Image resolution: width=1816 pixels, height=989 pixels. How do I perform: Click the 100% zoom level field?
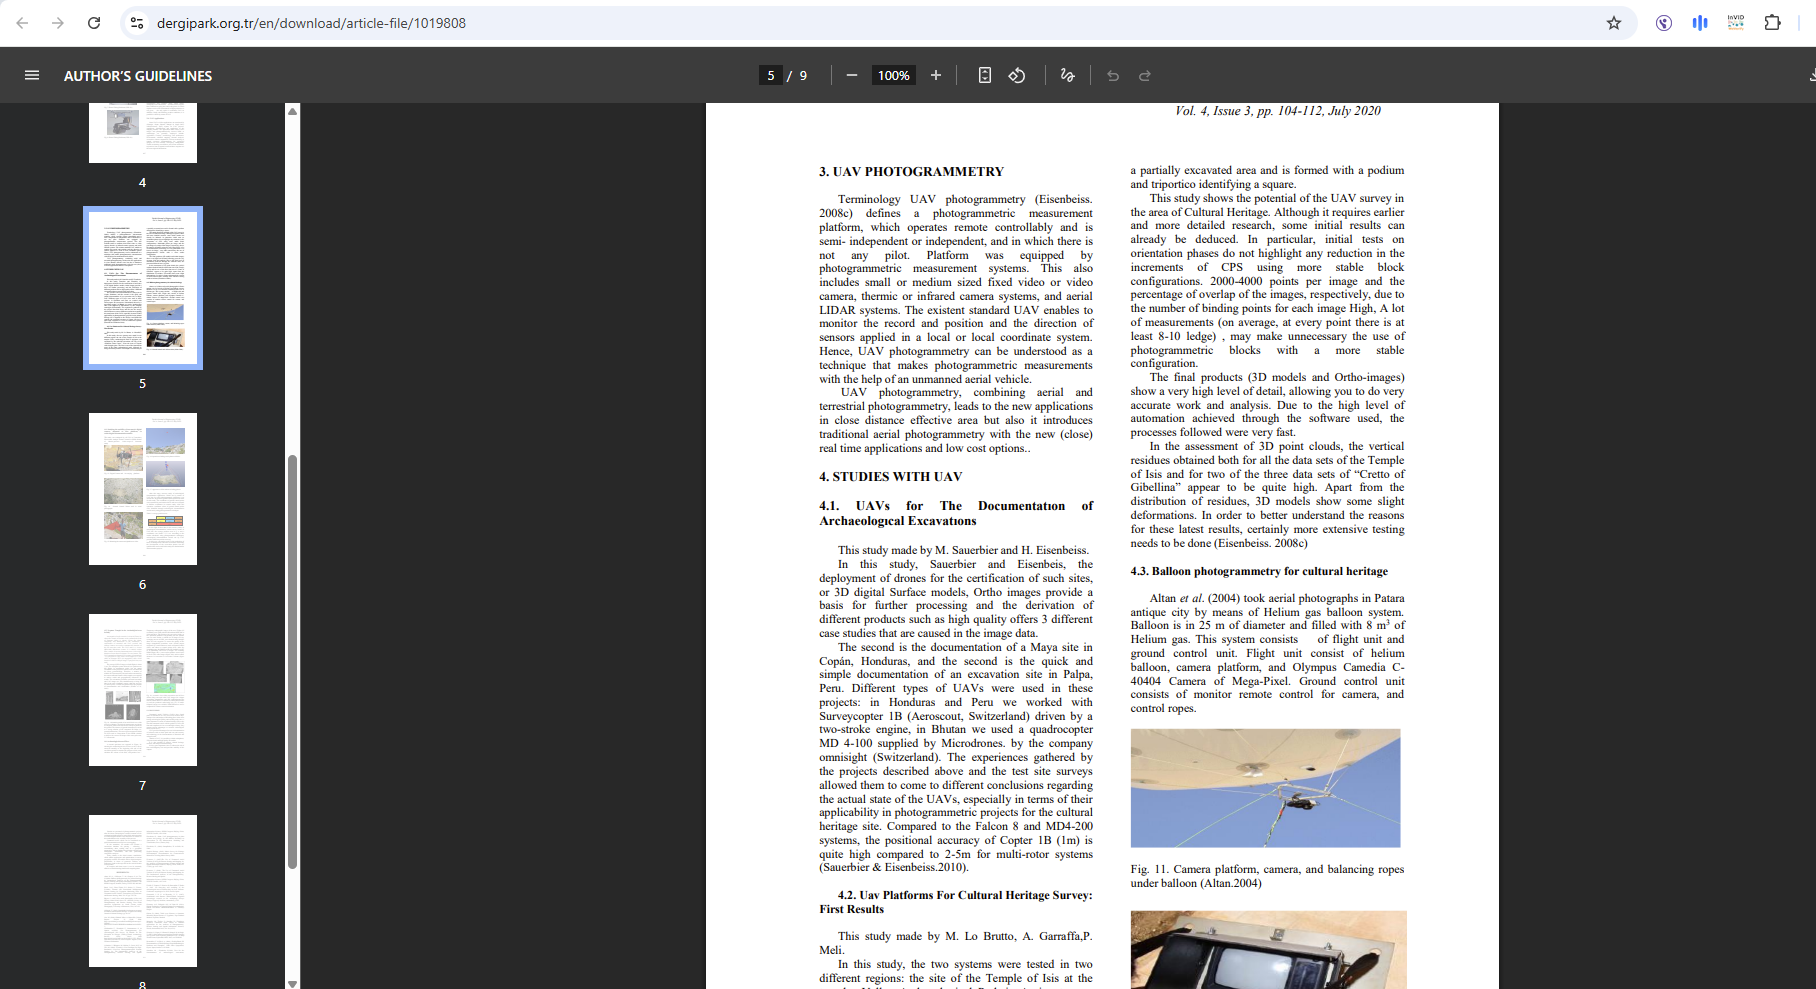(893, 75)
